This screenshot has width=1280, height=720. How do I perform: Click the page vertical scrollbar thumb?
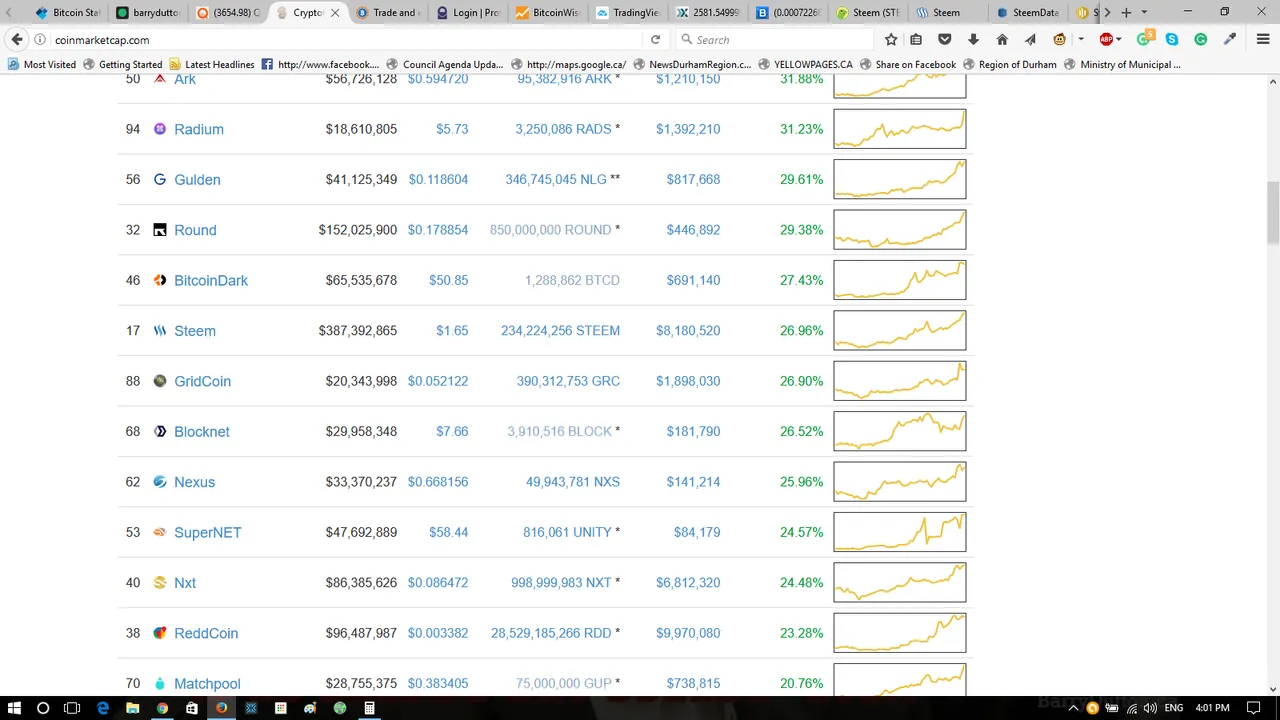(1273, 211)
